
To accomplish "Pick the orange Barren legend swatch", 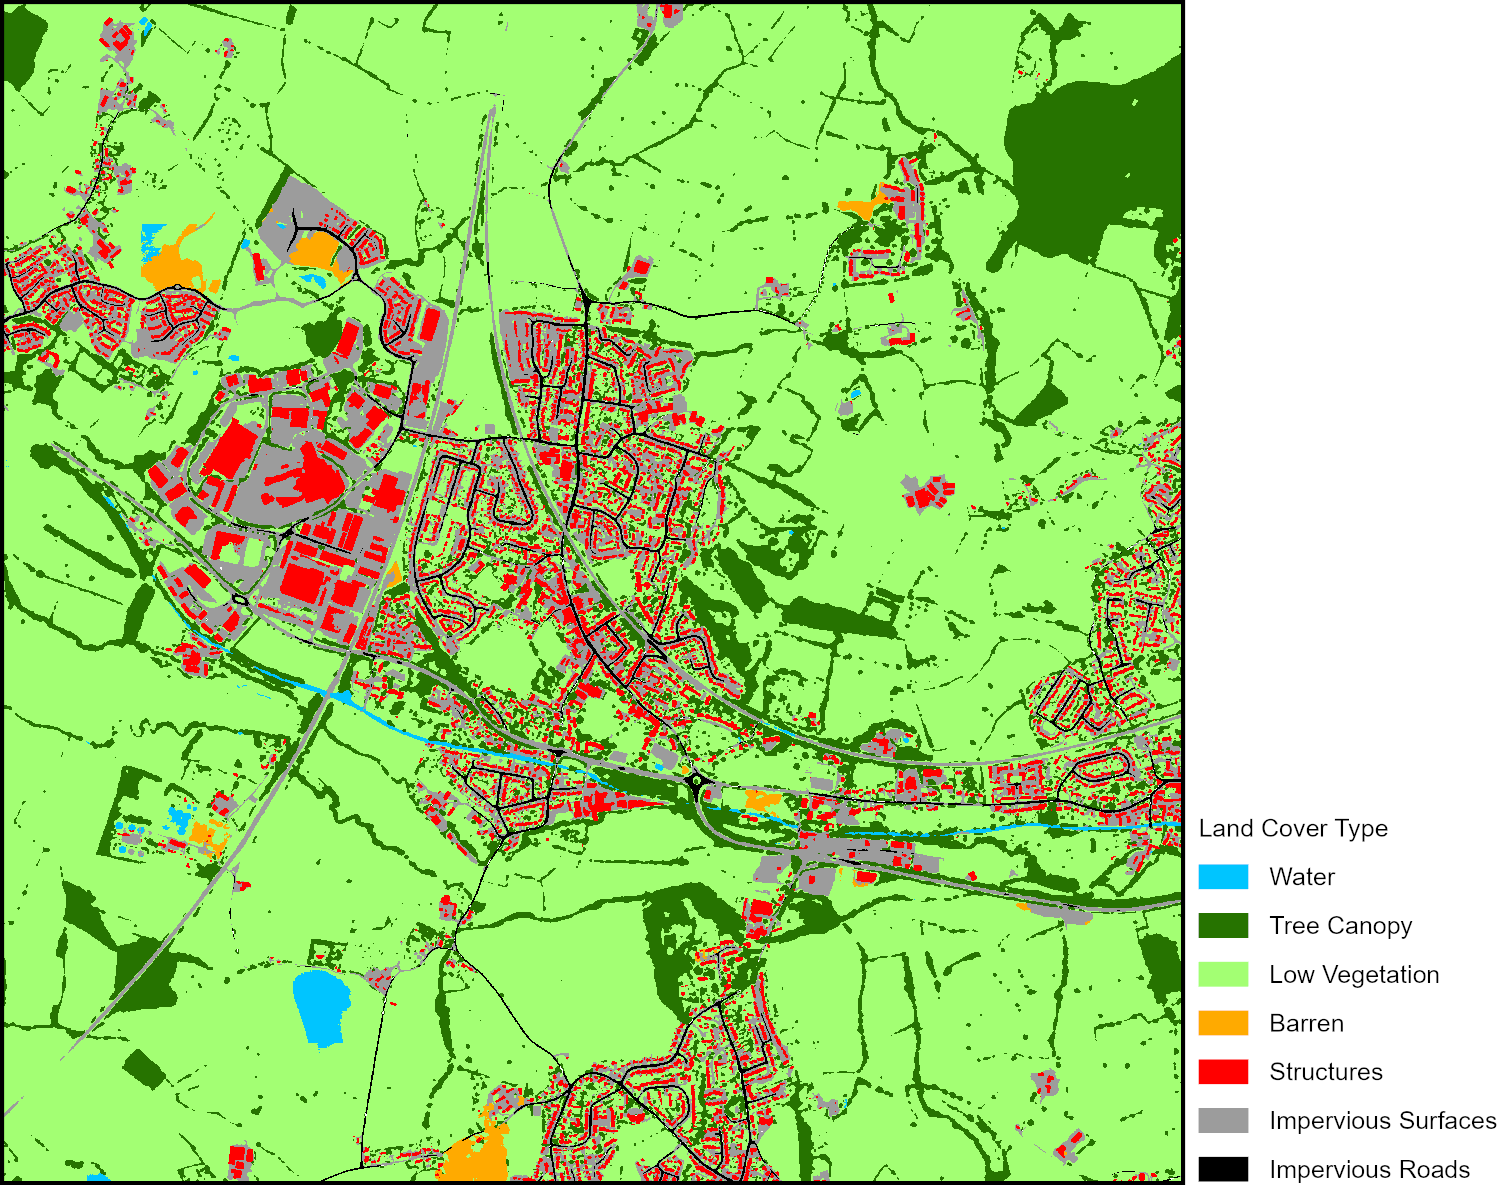I will pyautogui.click(x=1223, y=1023).
